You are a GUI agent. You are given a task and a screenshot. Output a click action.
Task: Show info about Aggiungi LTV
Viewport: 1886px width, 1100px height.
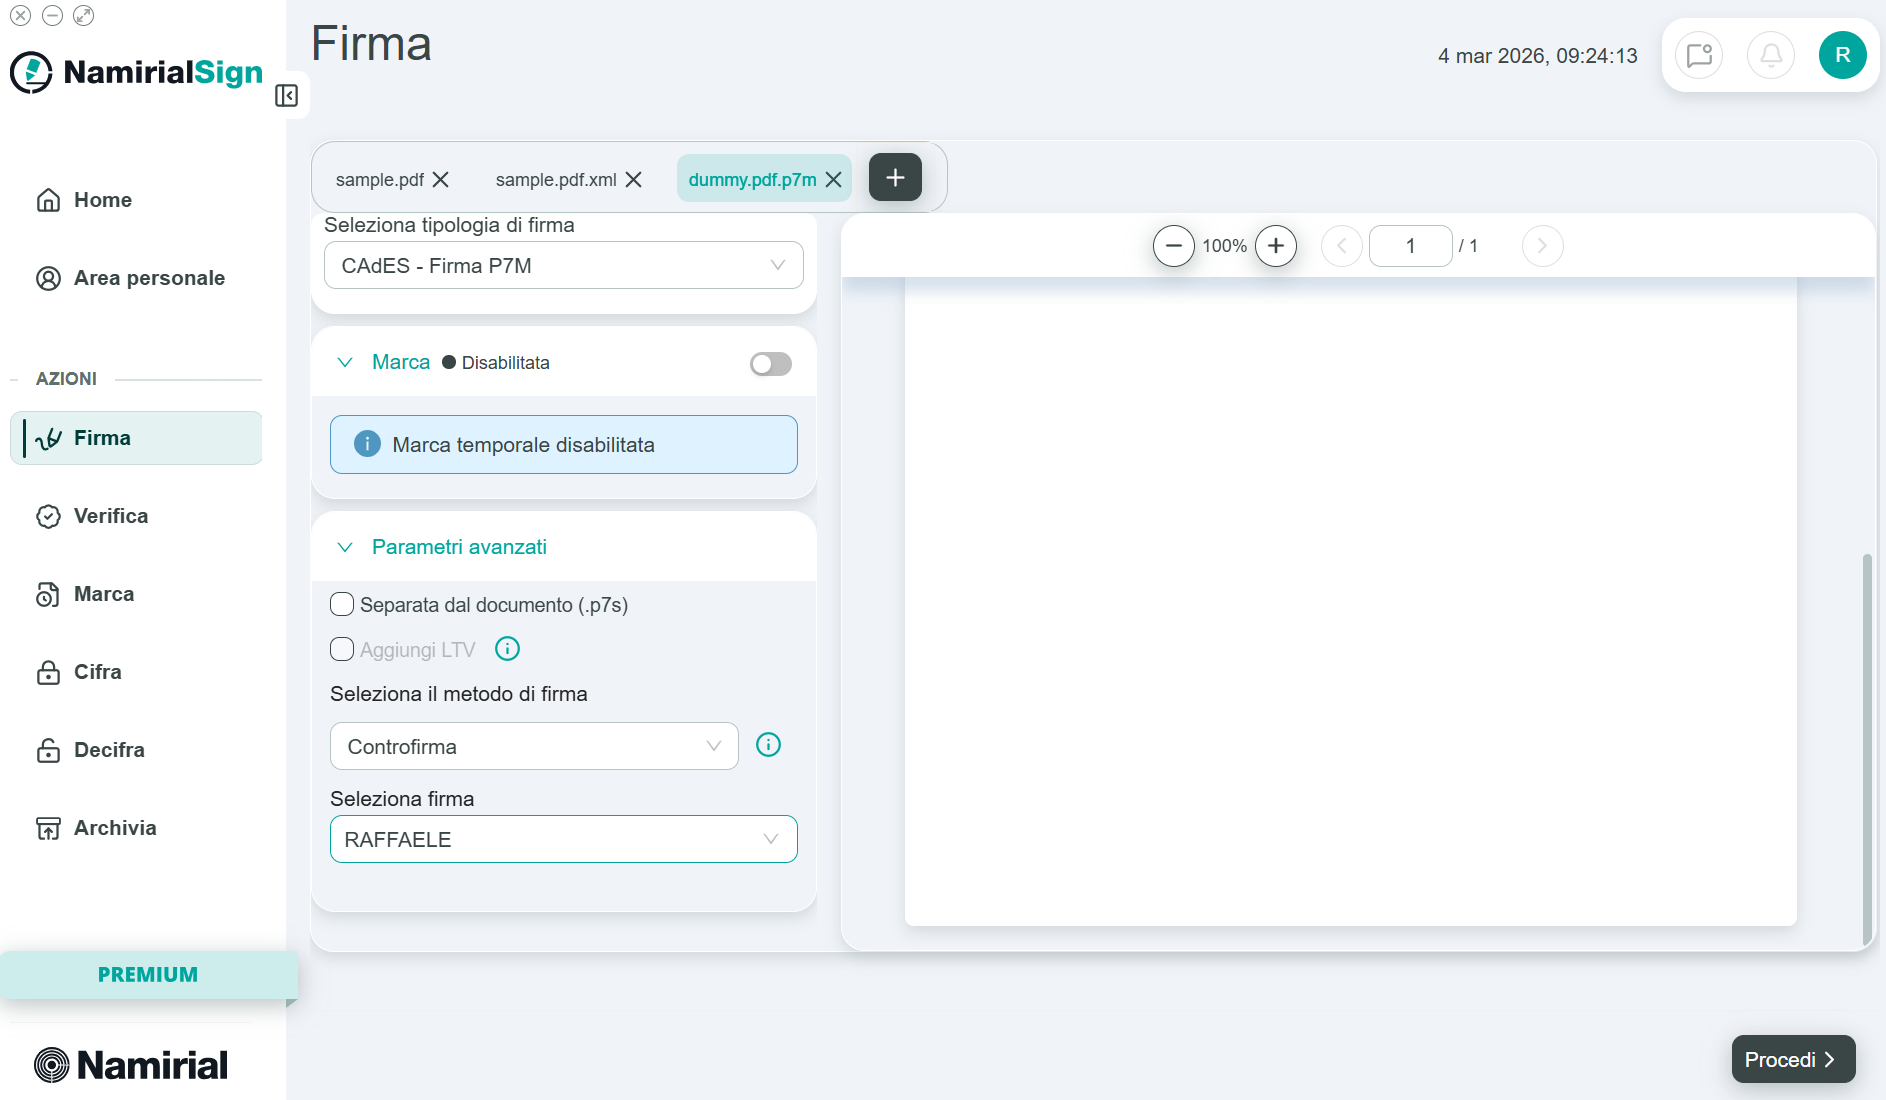[508, 649]
